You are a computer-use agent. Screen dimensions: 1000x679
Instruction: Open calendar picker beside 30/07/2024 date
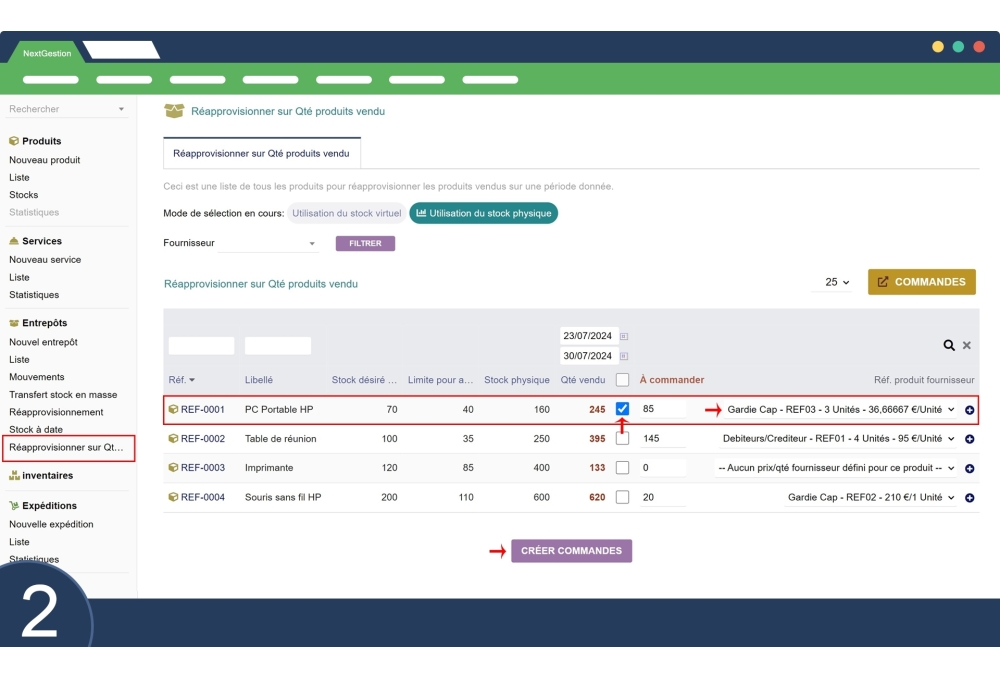click(624, 356)
